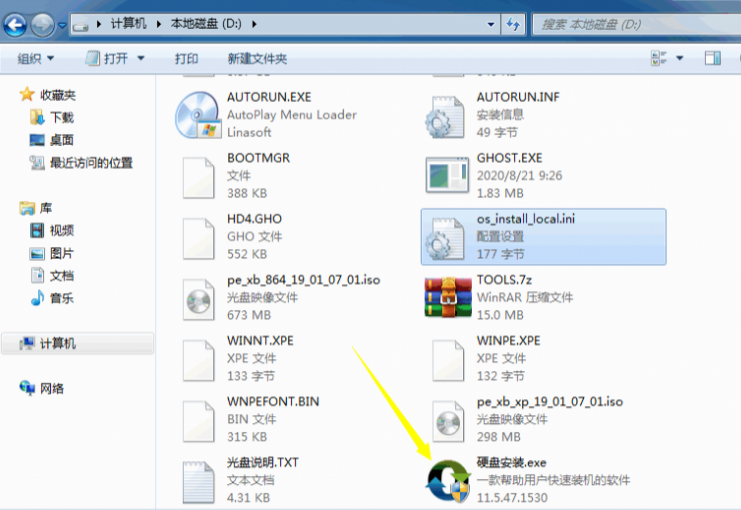Expand the arrow between 计算机 and 本地磁盘
This screenshot has width=741, height=510.
(x=159, y=24)
